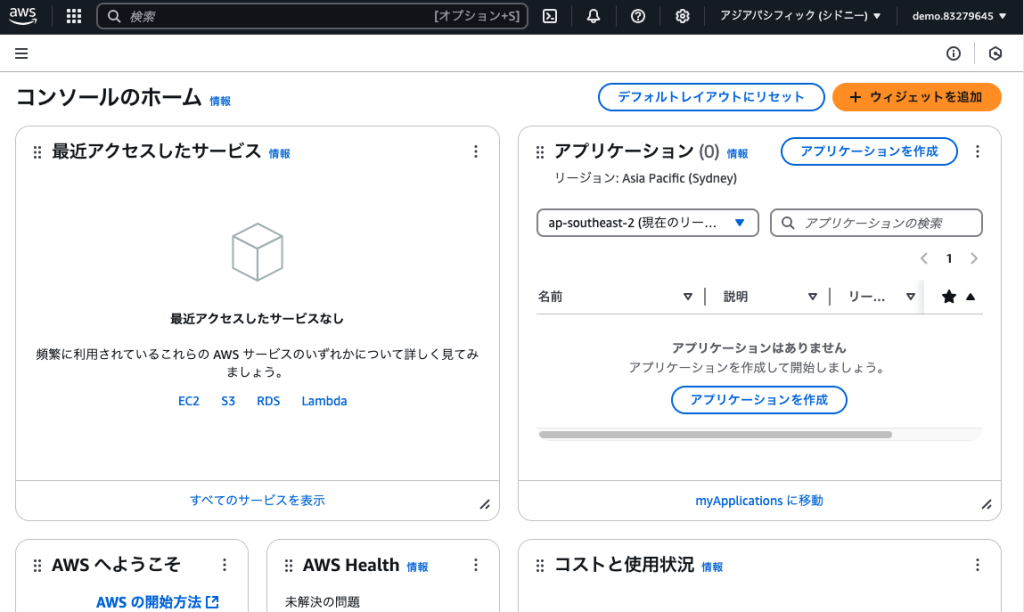Open the S3 service link
The image size is (1024, 612).
(228, 401)
